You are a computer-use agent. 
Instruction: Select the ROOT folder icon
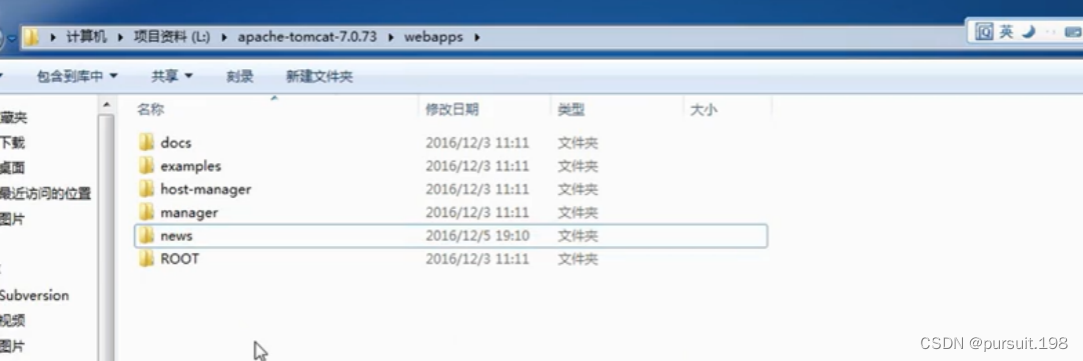[146, 259]
